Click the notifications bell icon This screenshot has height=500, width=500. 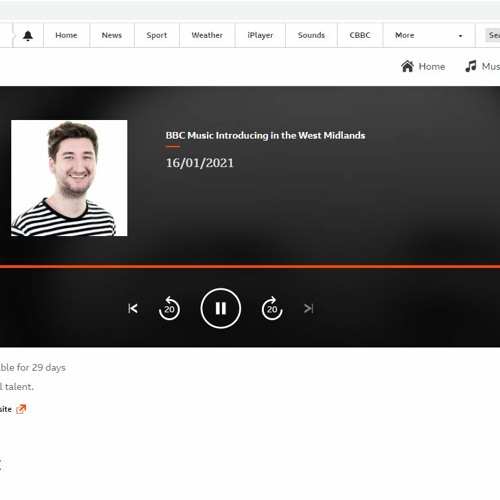pos(28,35)
